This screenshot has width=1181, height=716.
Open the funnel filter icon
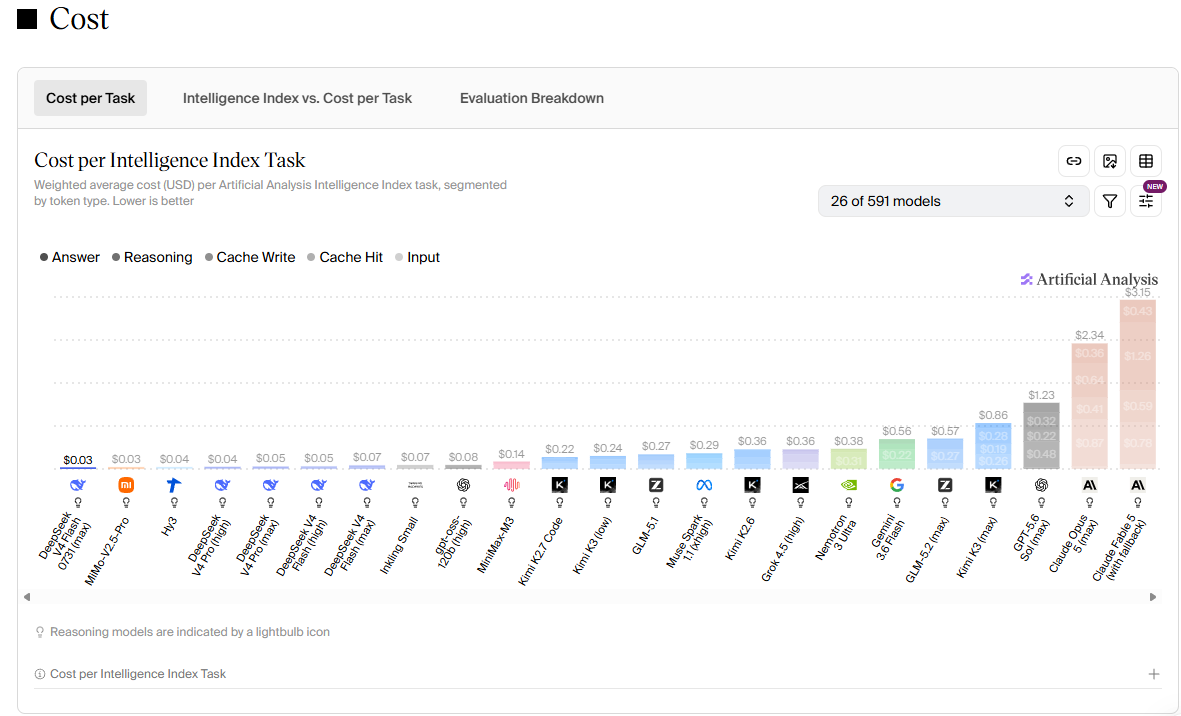point(1109,201)
